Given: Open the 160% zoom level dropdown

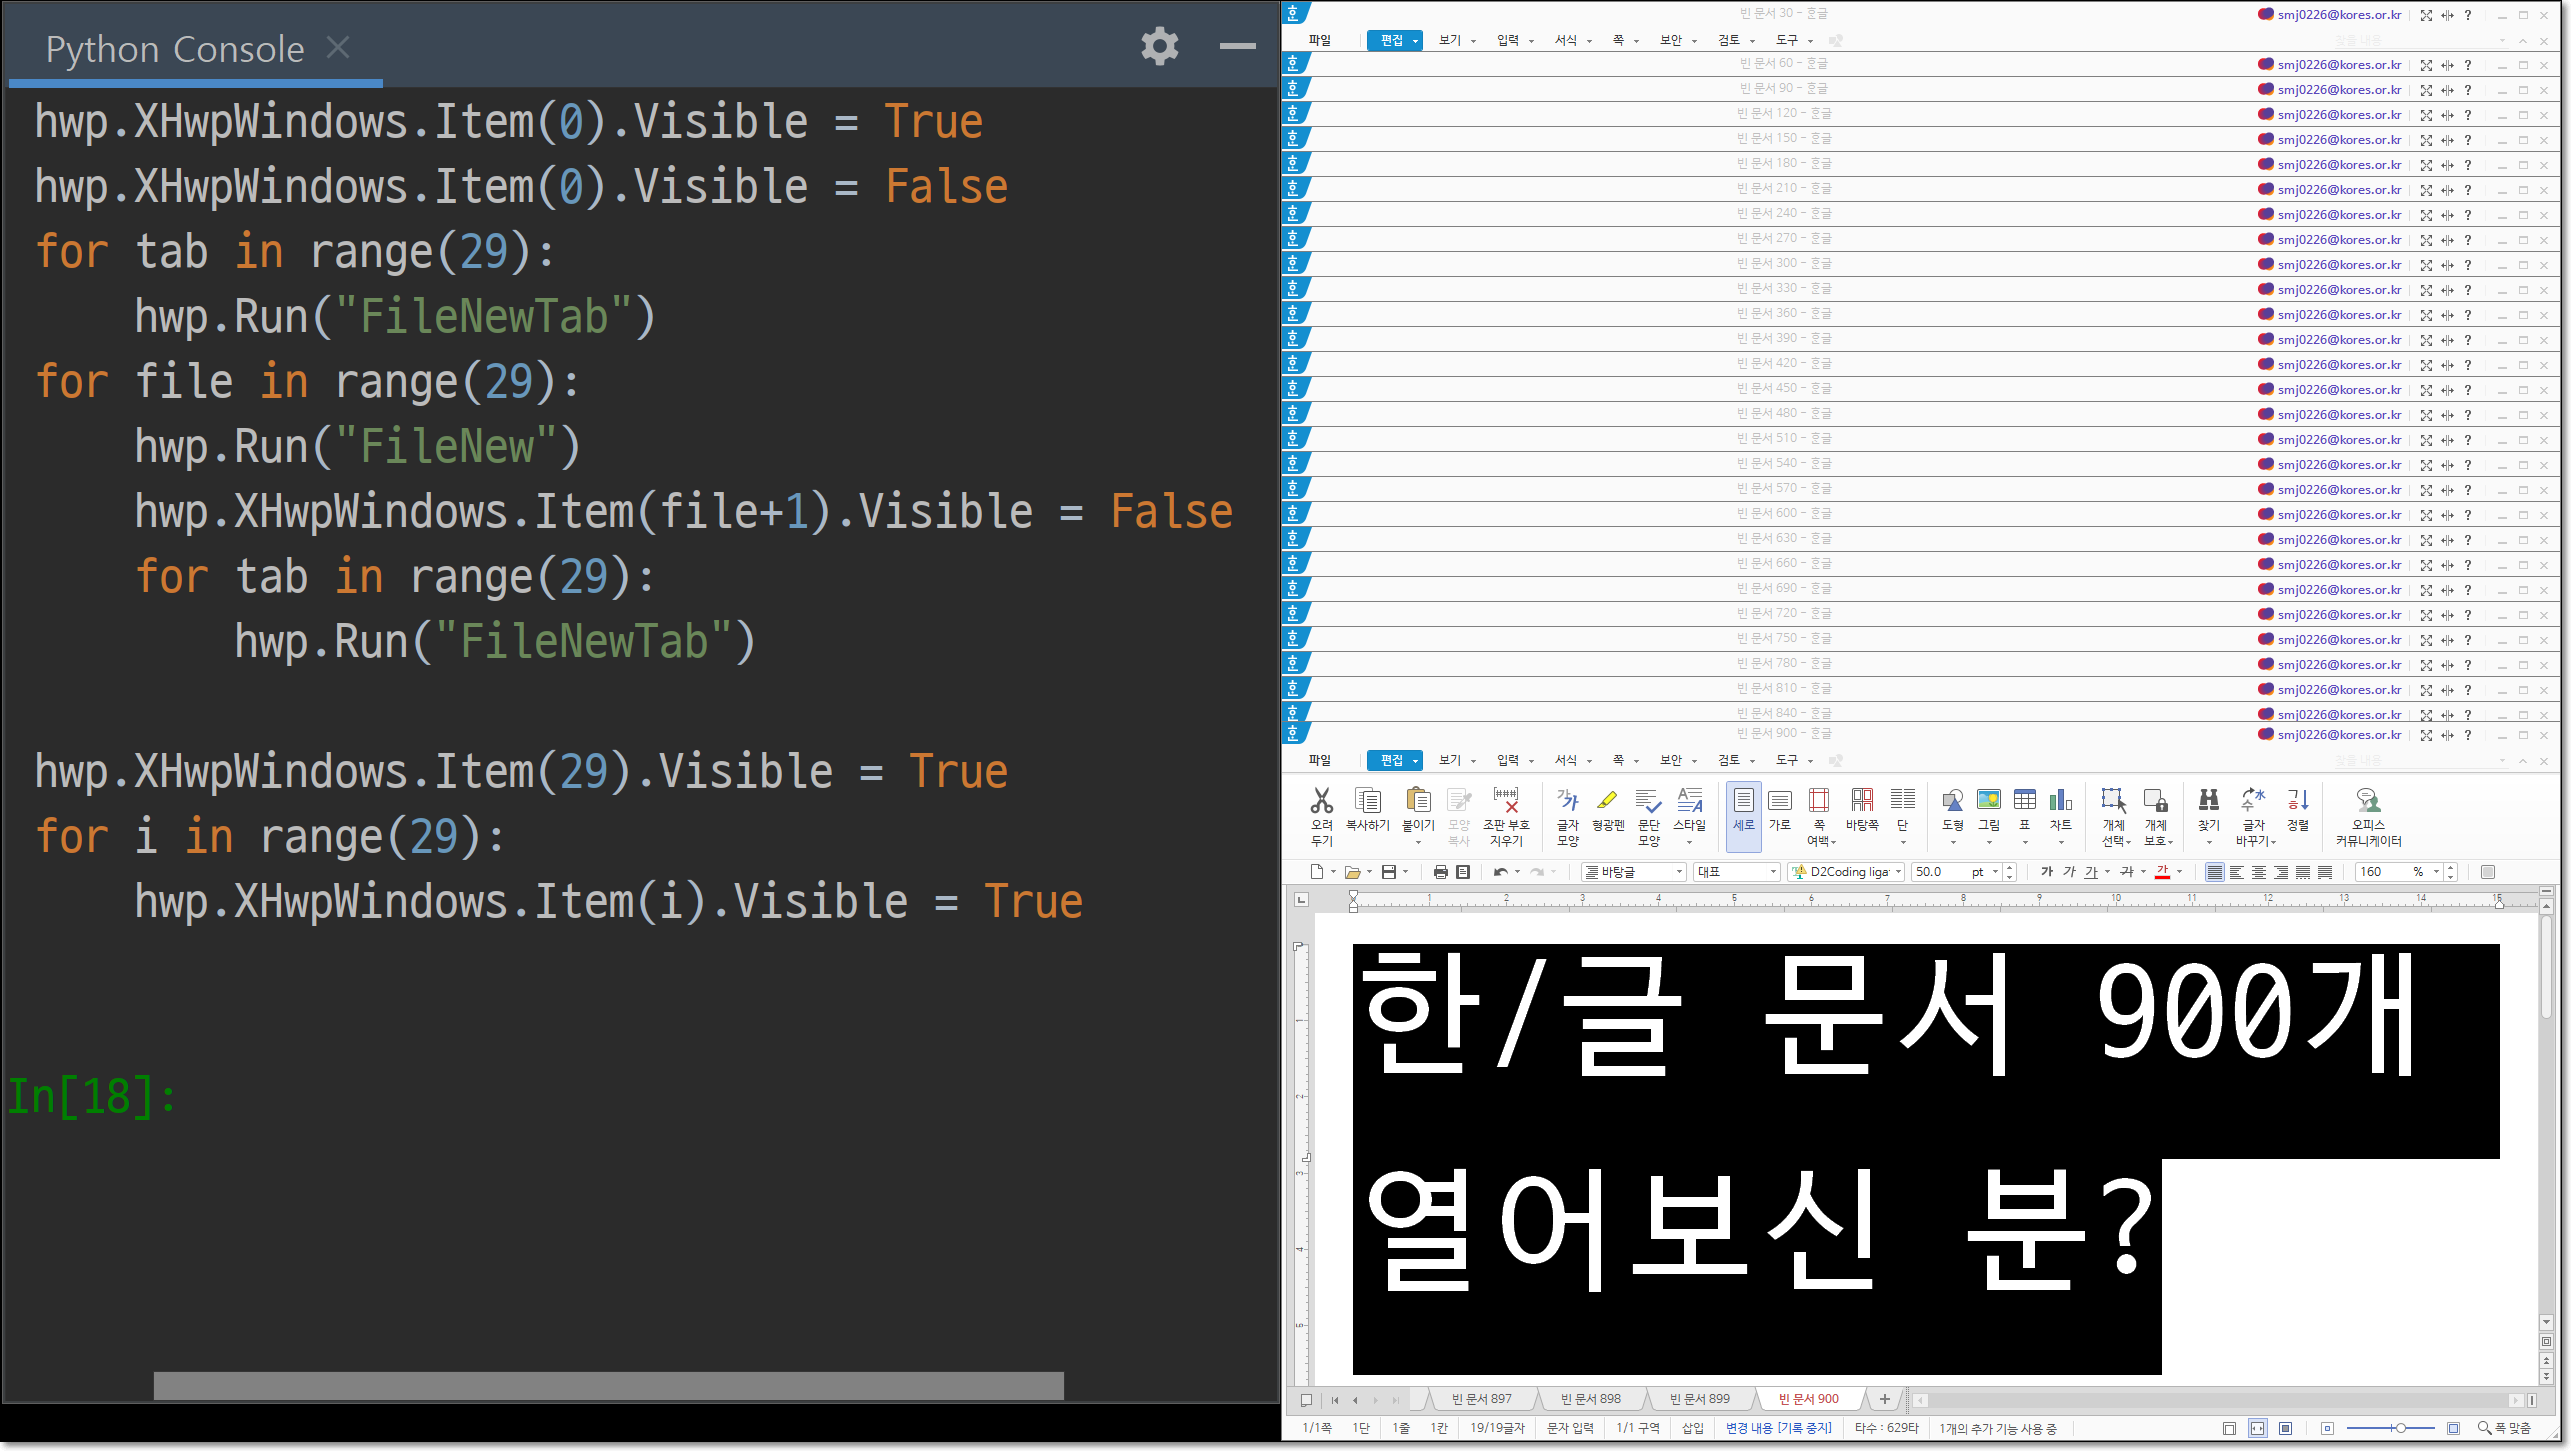Looking at the screenshot, I should tap(2436, 872).
